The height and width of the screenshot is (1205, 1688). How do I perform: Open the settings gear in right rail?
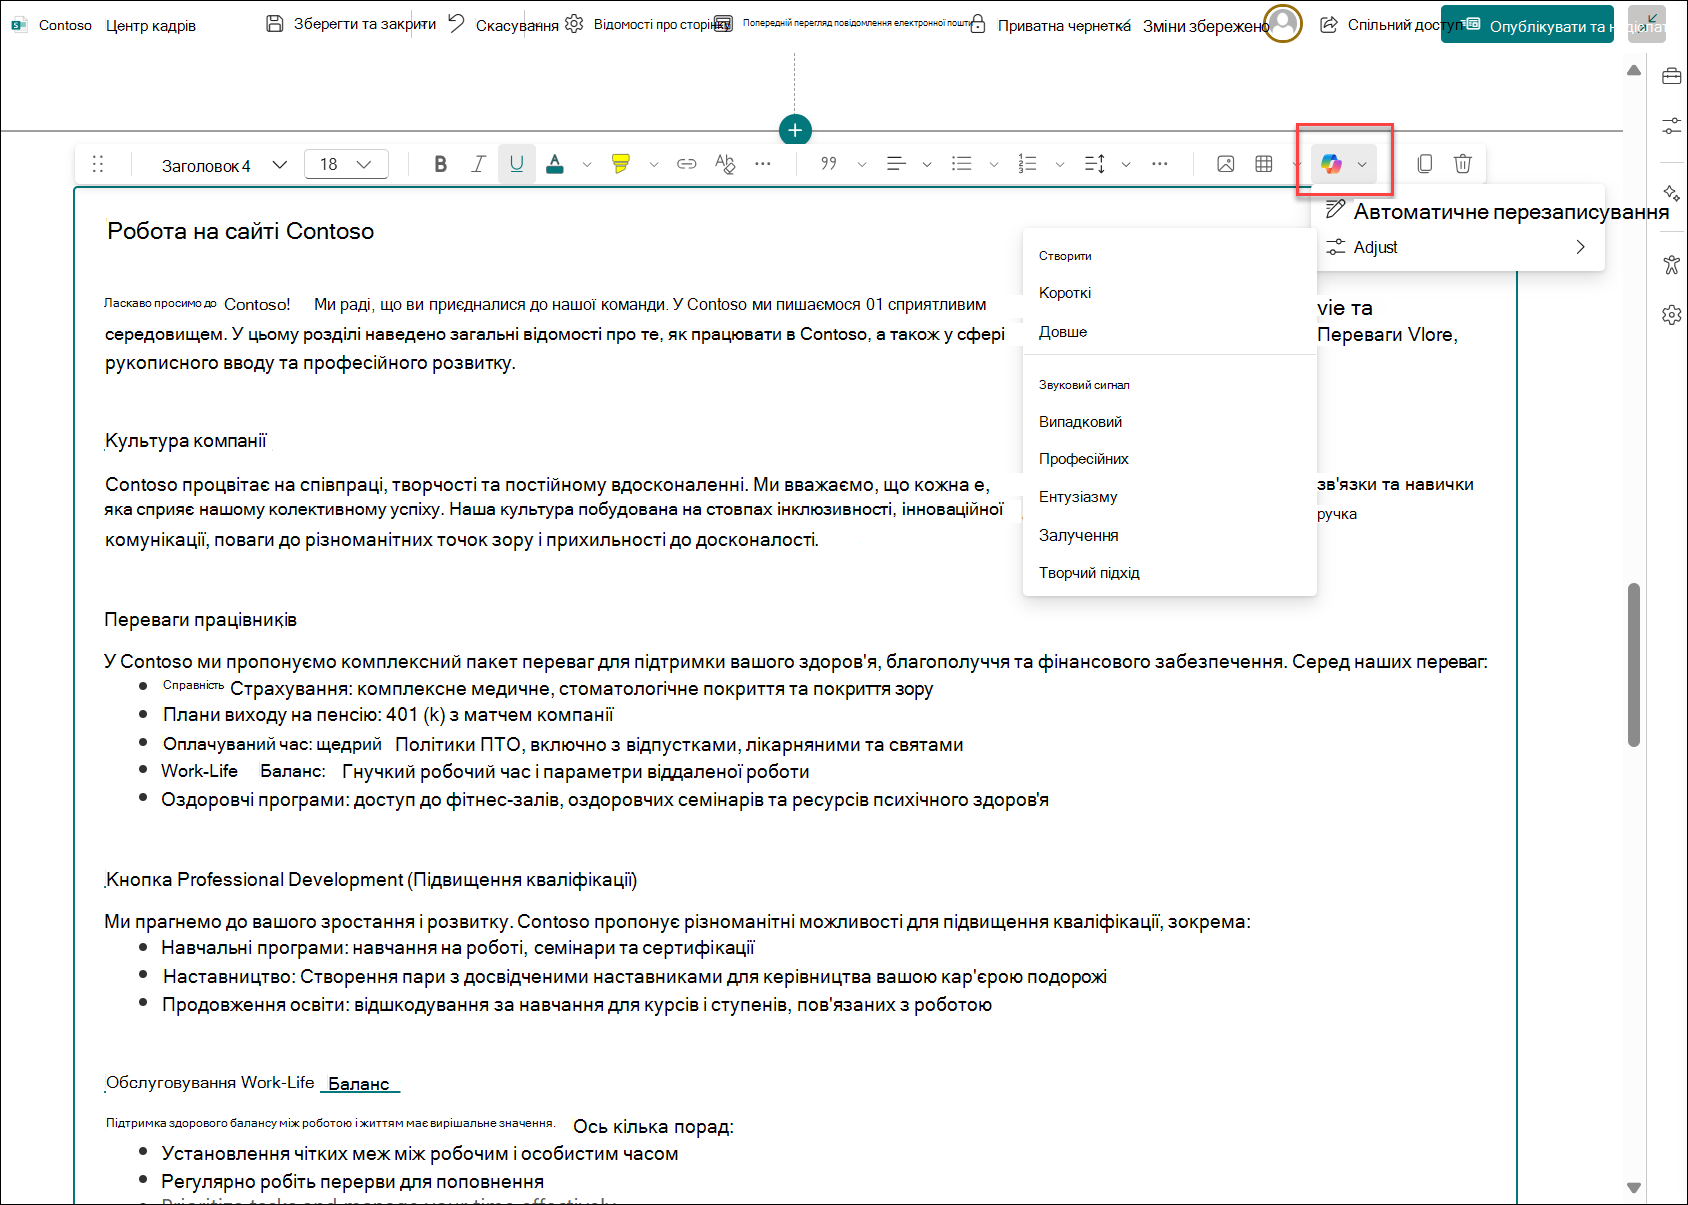point(1671,315)
